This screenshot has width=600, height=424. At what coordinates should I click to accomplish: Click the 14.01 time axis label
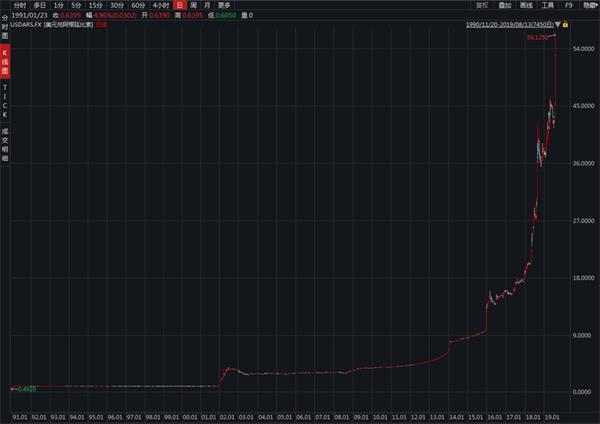(x=457, y=417)
